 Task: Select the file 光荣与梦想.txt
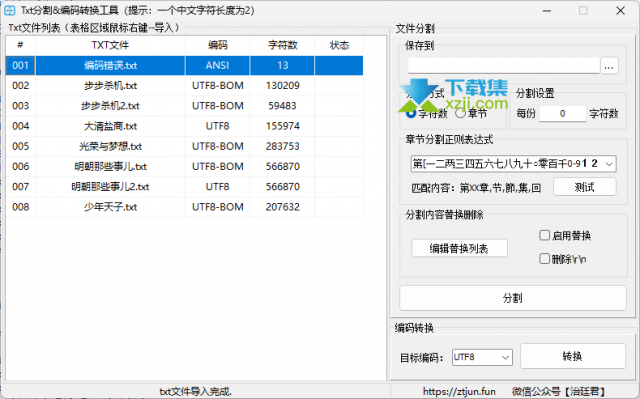110,146
